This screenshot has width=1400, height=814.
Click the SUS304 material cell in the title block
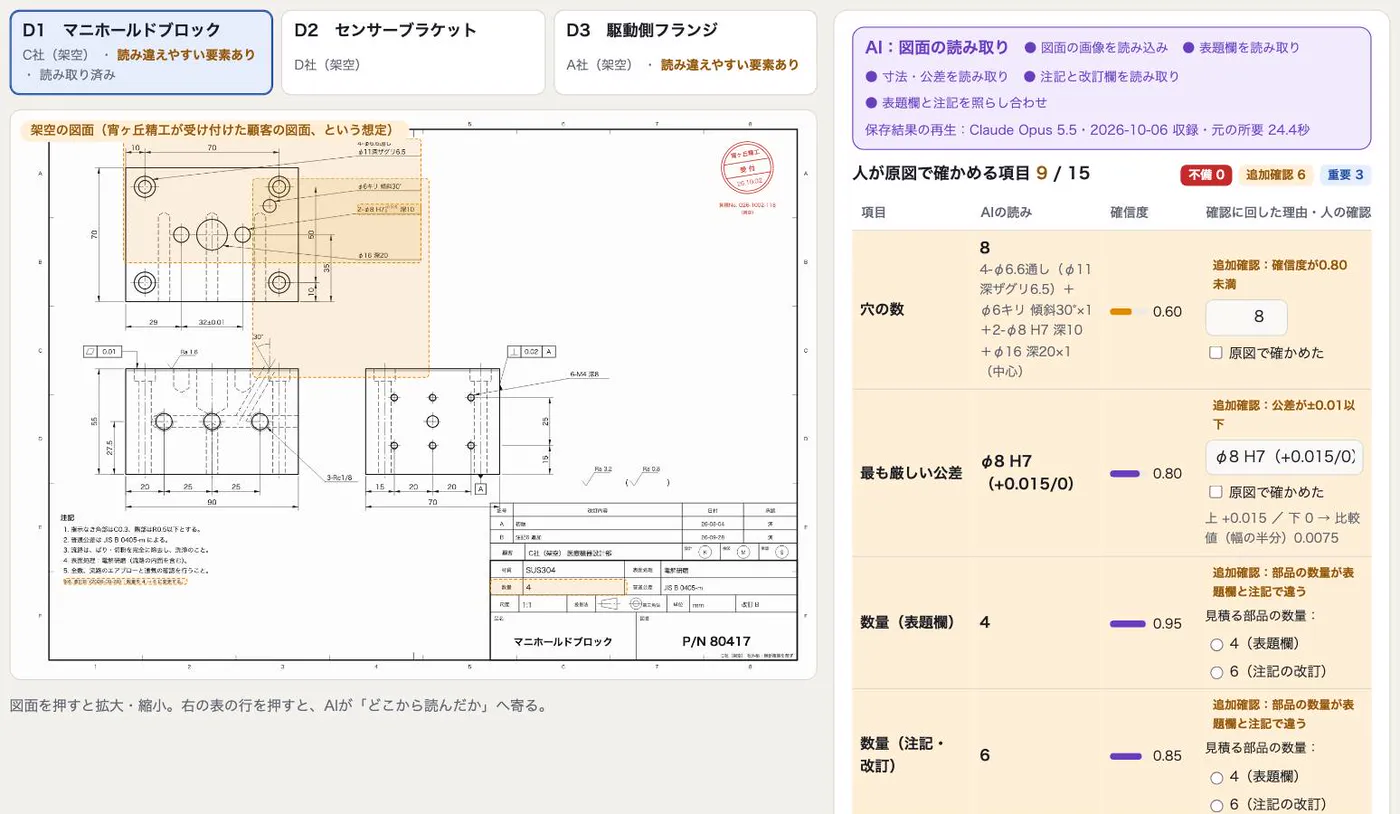tap(574, 569)
